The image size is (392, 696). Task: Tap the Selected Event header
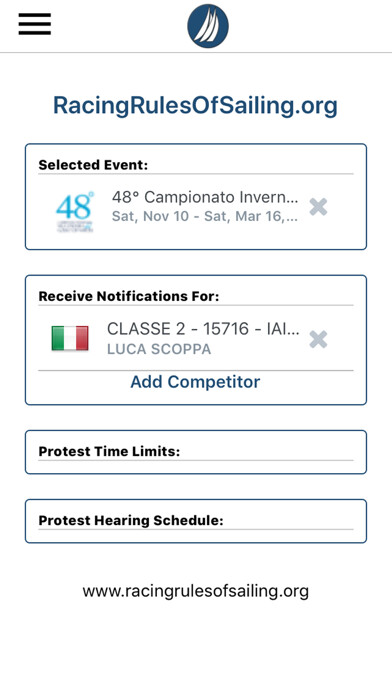point(93,165)
